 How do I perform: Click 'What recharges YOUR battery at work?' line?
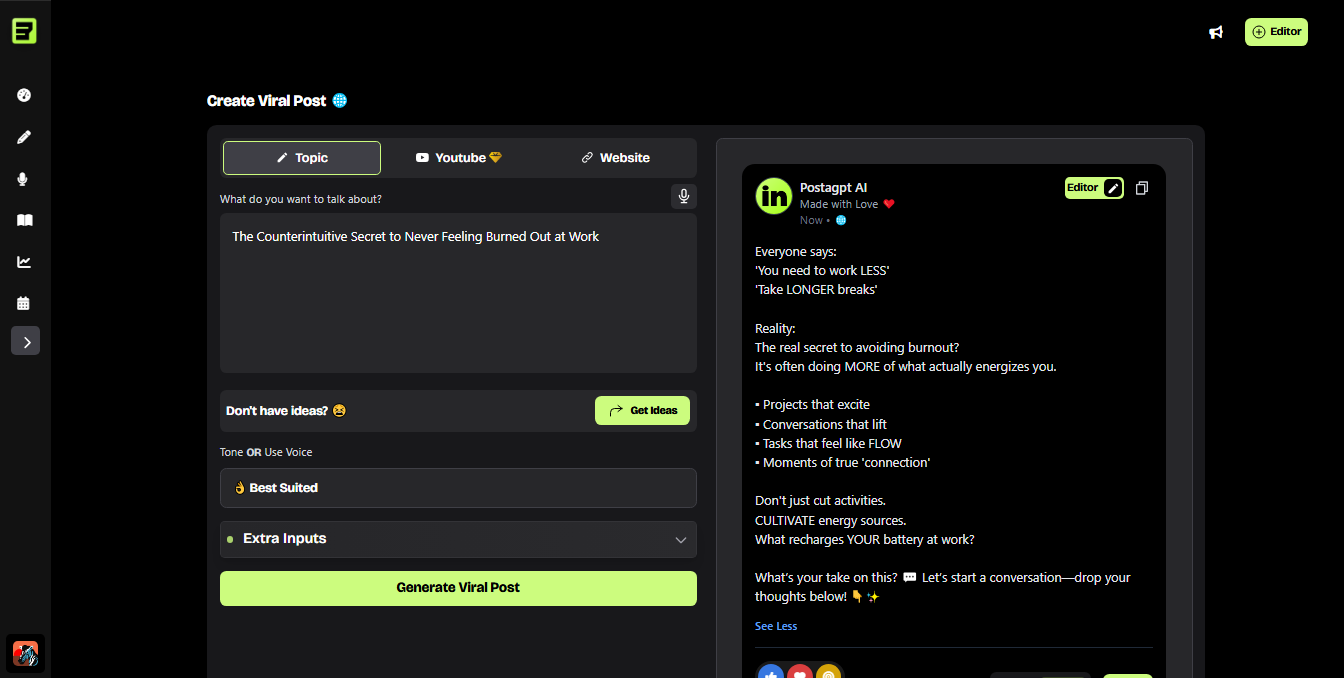(x=864, y=540)
